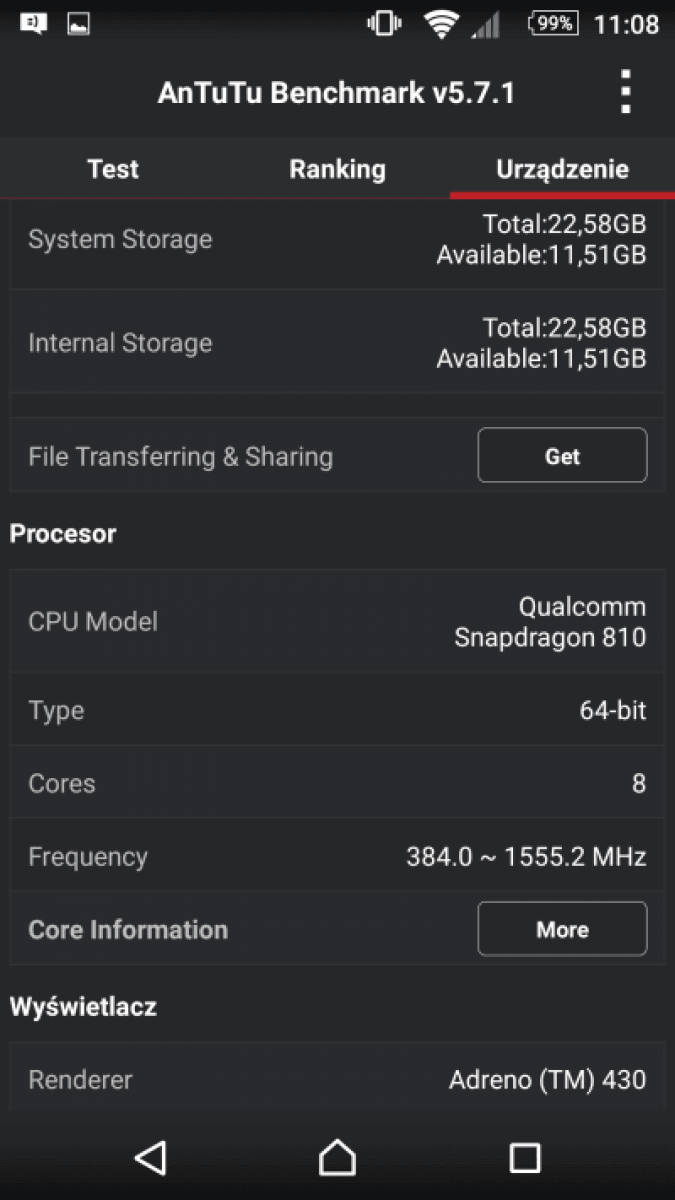This screenshot has height=1200, width=675.
Task: Tap More button for Core Information
Action: (x=562, y=929)
